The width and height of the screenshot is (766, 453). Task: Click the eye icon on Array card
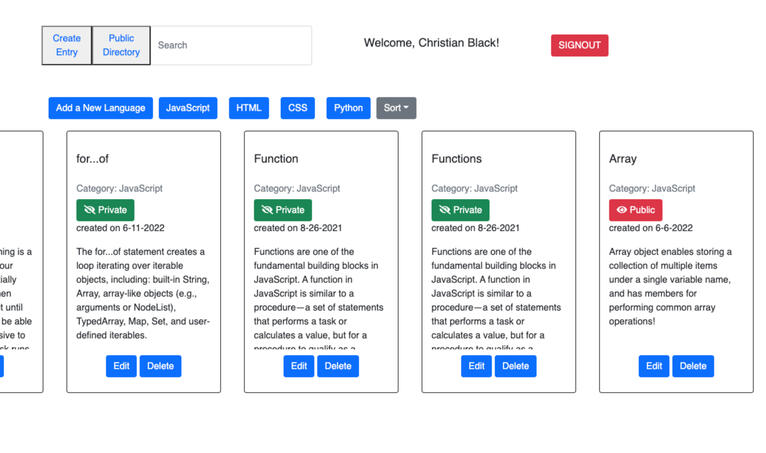[x=621, y=210]
